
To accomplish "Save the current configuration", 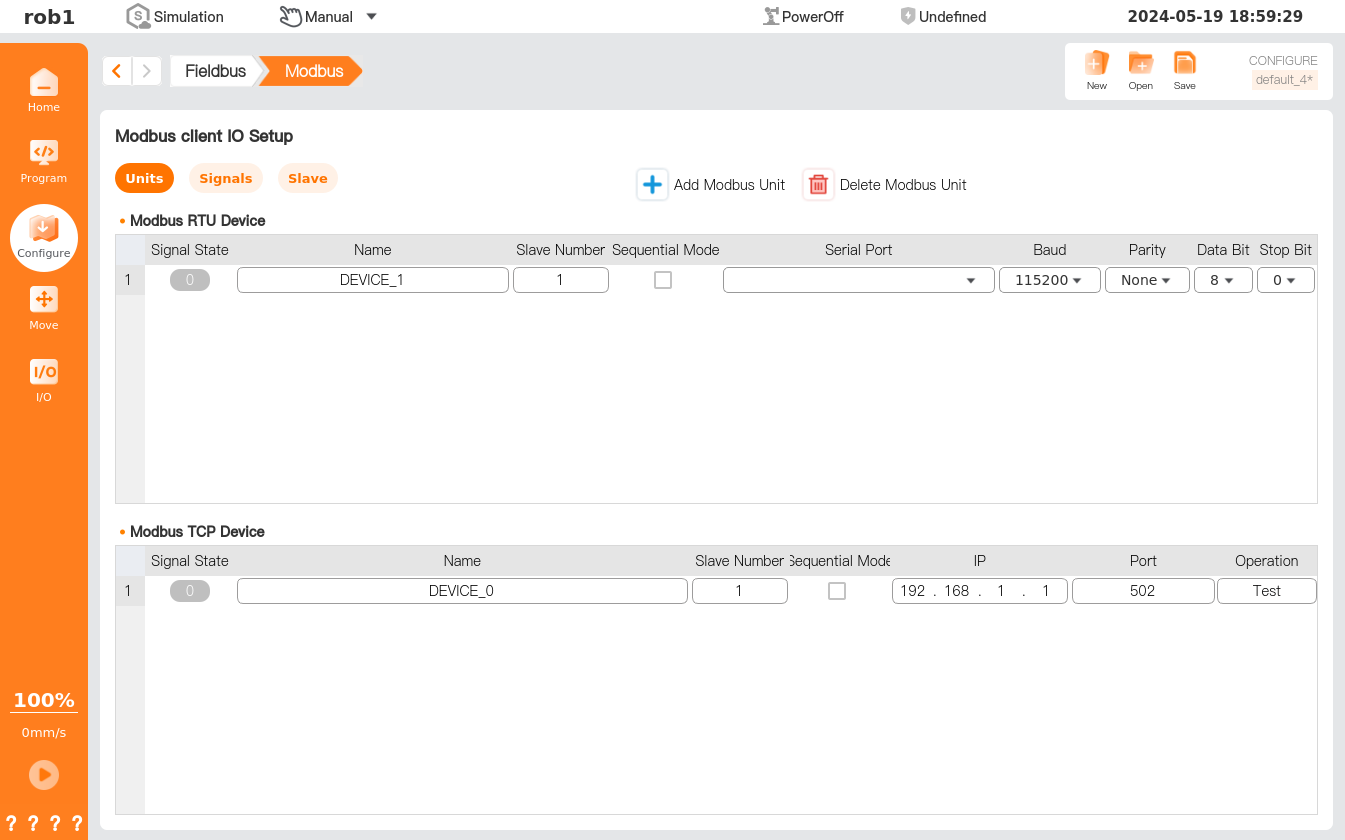I will 1184,65.
